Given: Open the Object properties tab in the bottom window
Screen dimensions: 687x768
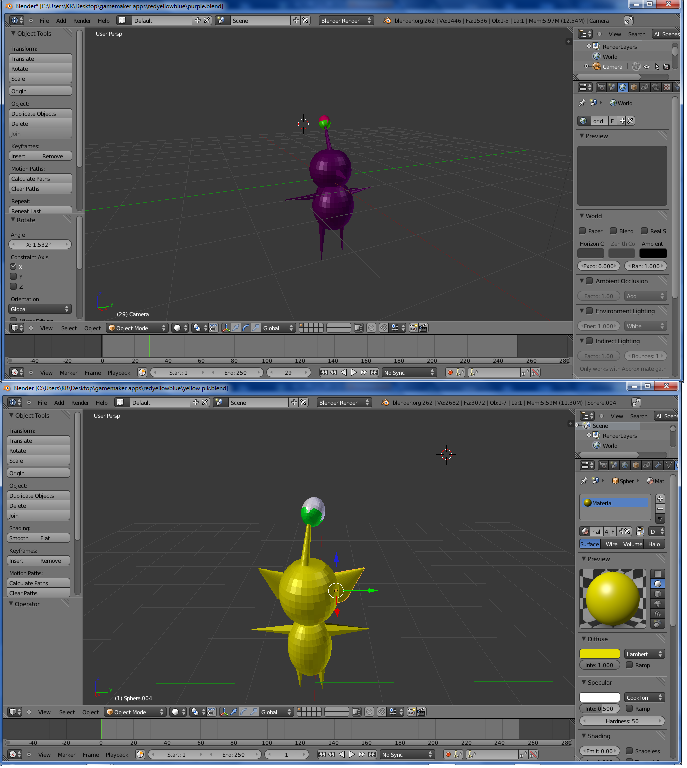Looking at the screenshot, I should point(636,465).
